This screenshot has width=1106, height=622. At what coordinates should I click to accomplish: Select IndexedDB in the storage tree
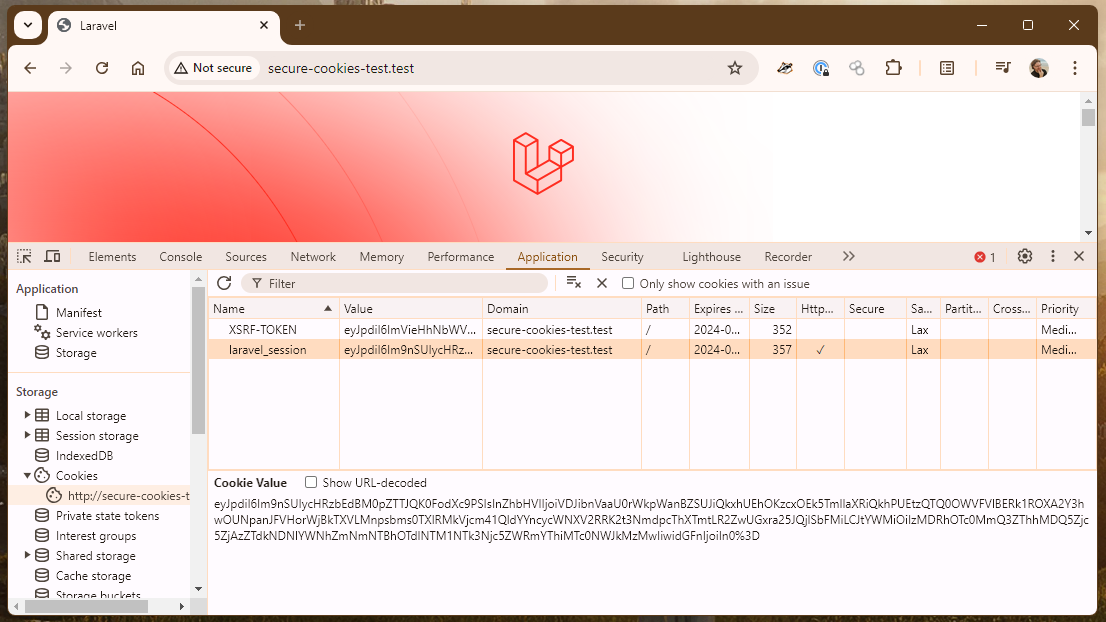pos(84,456)
